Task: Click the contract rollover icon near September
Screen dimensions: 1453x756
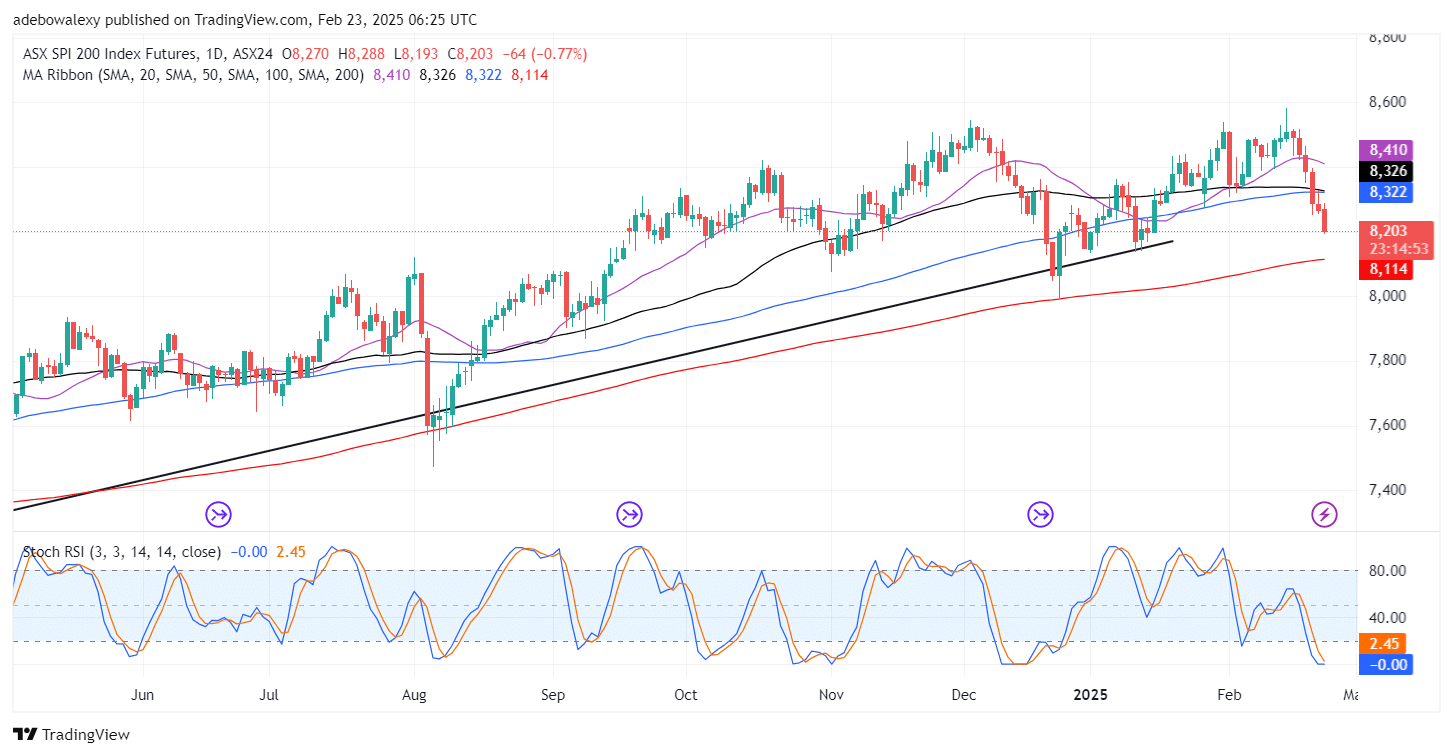Action: (x=629, y=515)
